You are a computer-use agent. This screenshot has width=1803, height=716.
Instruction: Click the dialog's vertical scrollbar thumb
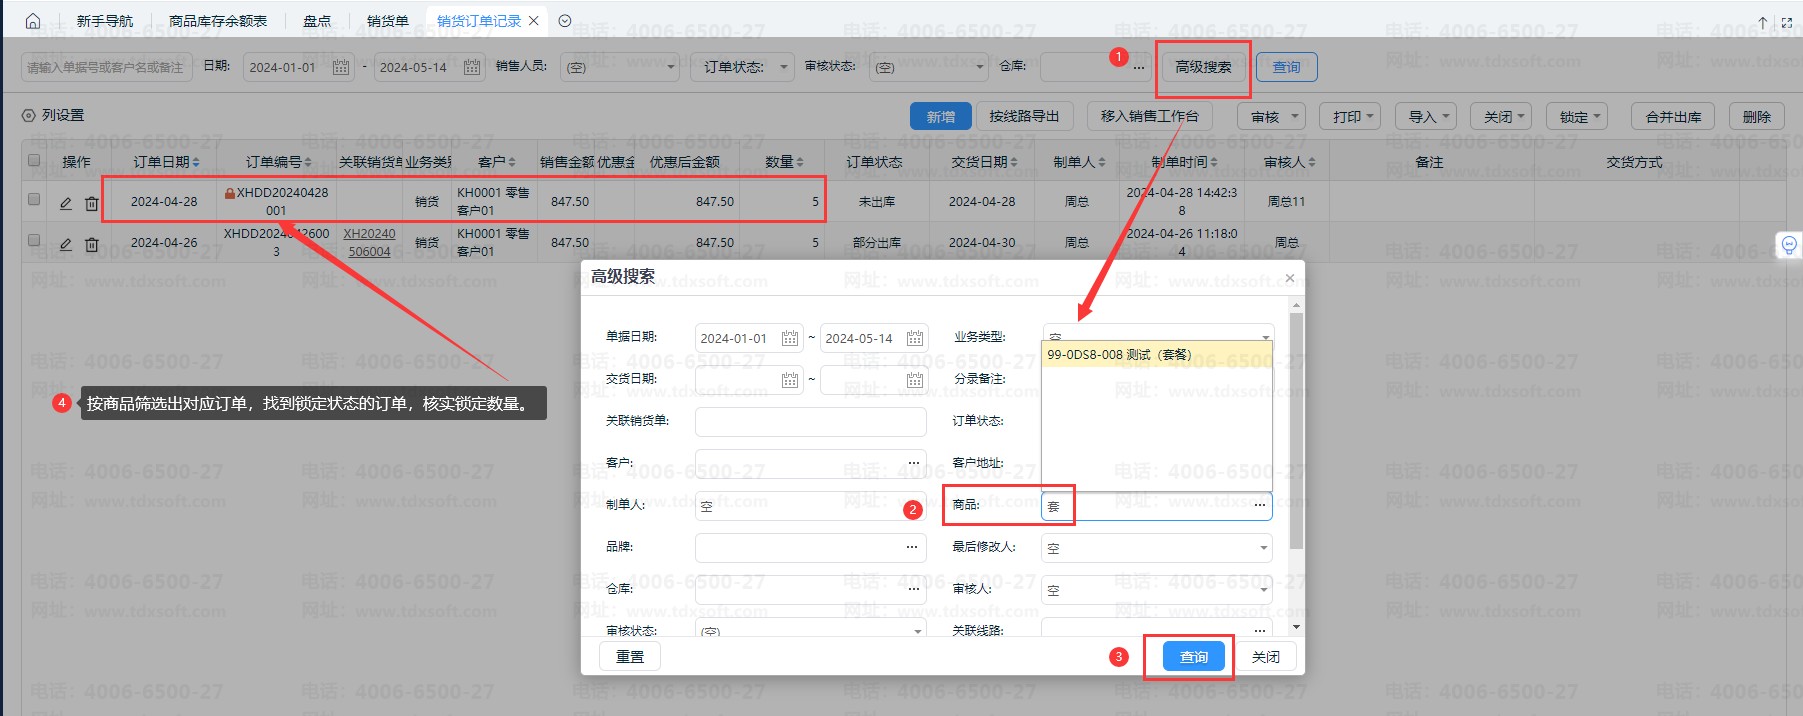(x=1296, y=430)
